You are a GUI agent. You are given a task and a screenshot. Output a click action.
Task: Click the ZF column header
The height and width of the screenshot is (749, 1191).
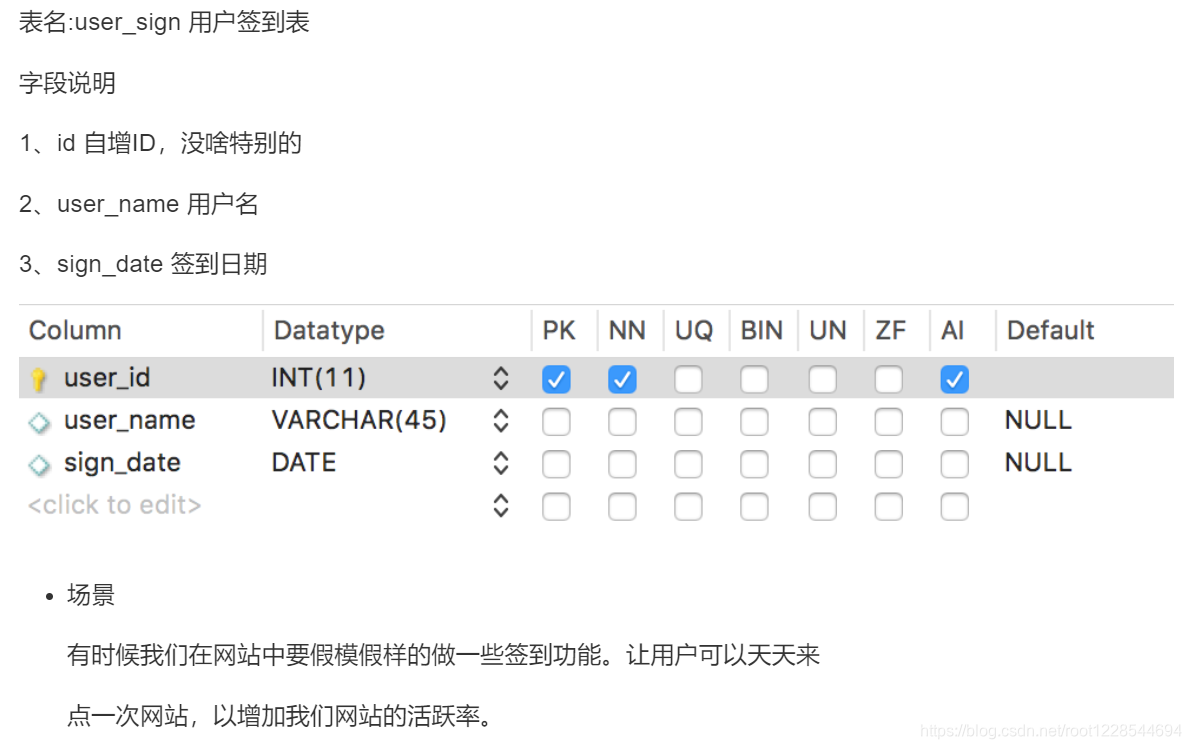891,330
